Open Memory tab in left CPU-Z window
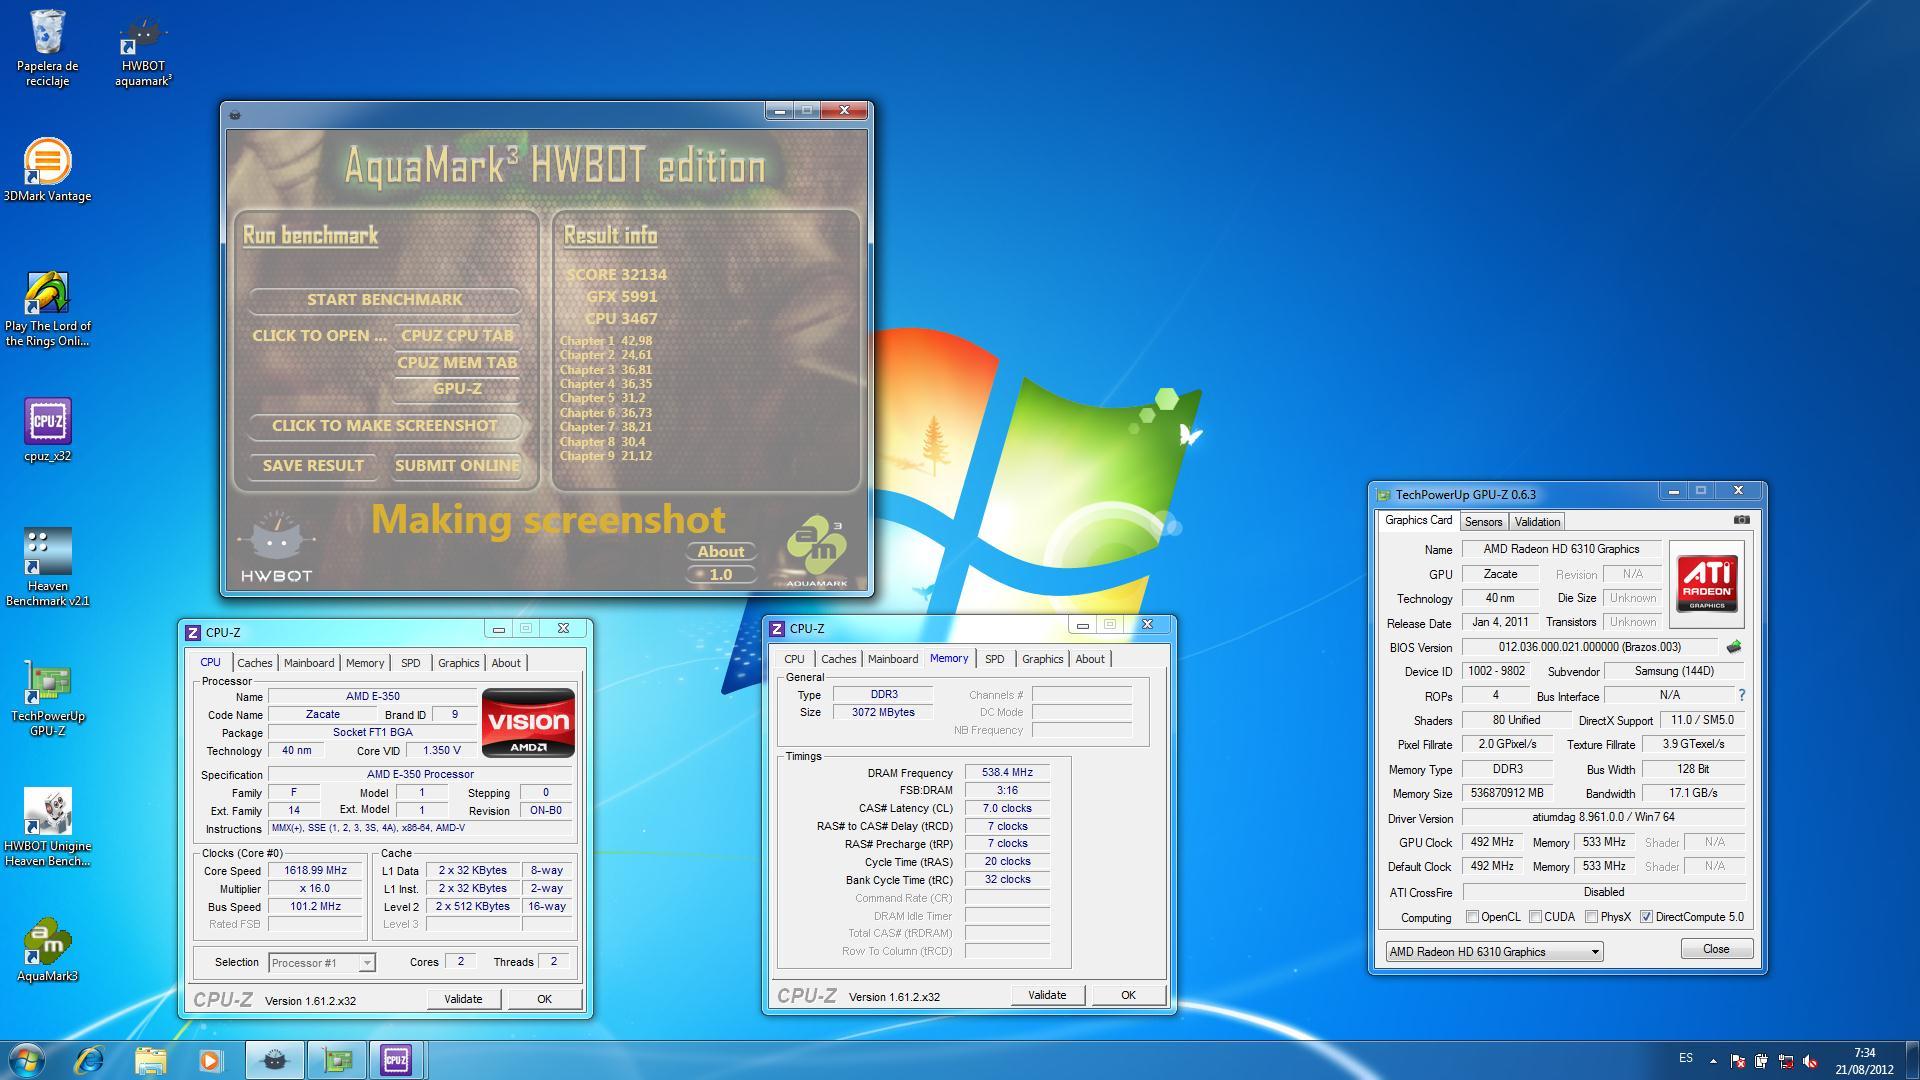 click(x=365, y=663)
